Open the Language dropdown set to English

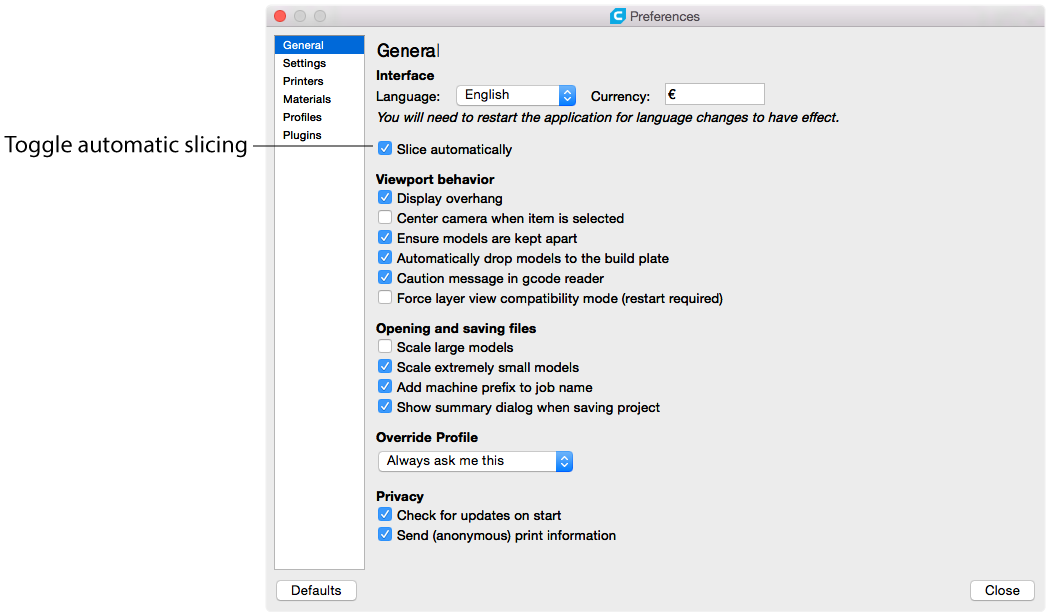516,95
